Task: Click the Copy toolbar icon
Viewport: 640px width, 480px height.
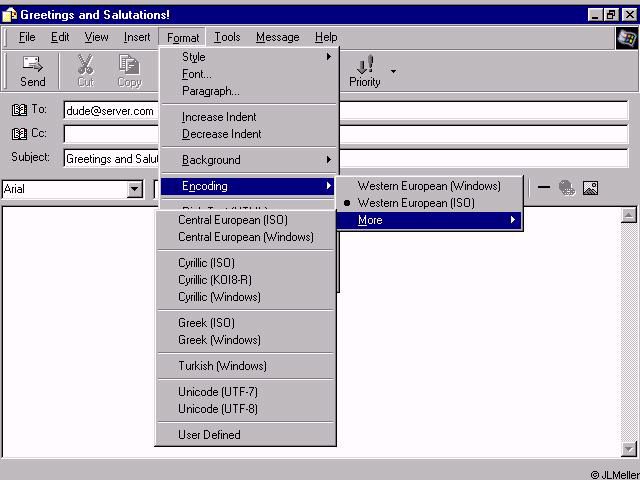Action: (x=129, y=71)
